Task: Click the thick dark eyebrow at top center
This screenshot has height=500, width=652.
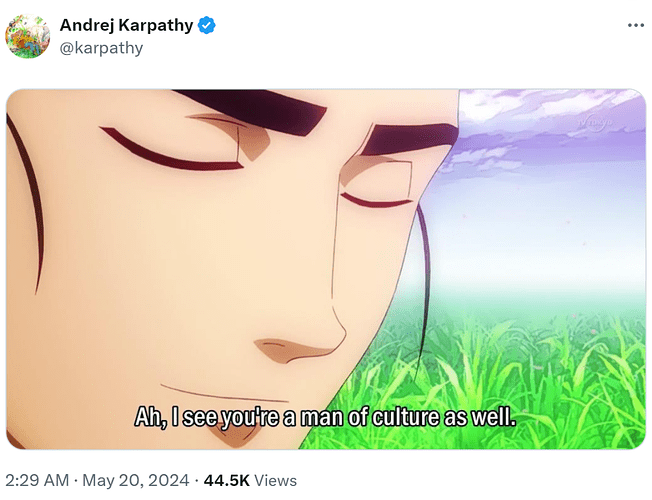Action: coord(249,111)
